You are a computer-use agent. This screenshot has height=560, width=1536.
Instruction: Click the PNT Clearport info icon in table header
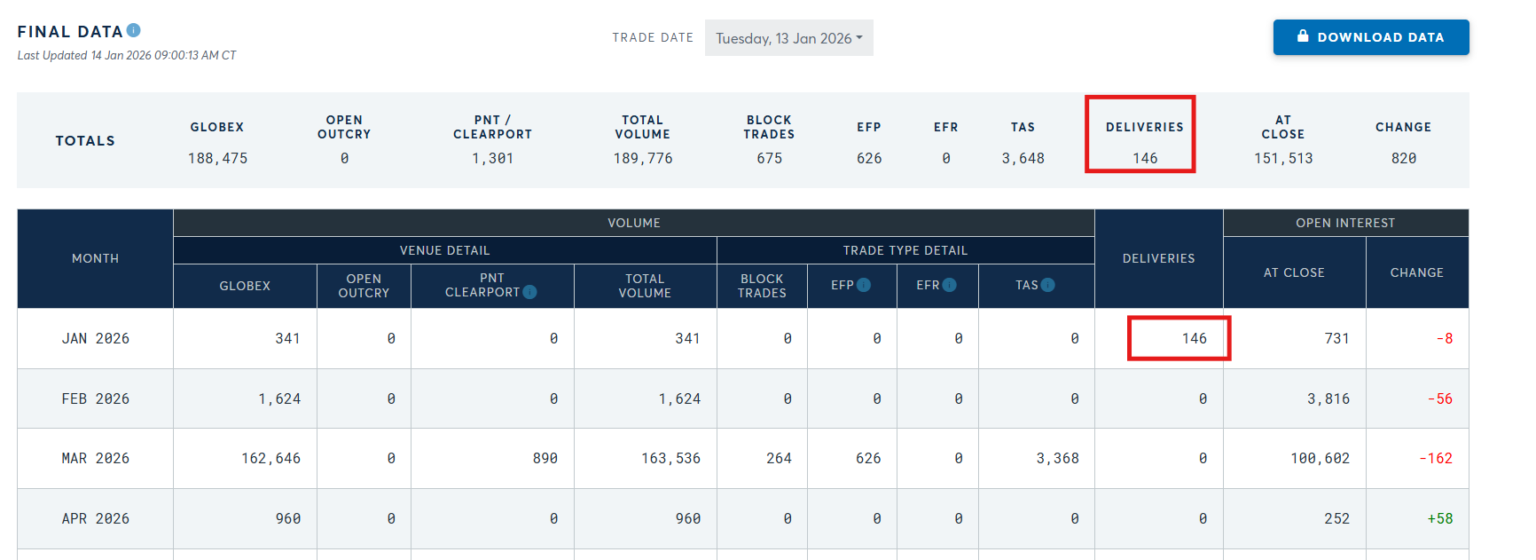(530, 292)
